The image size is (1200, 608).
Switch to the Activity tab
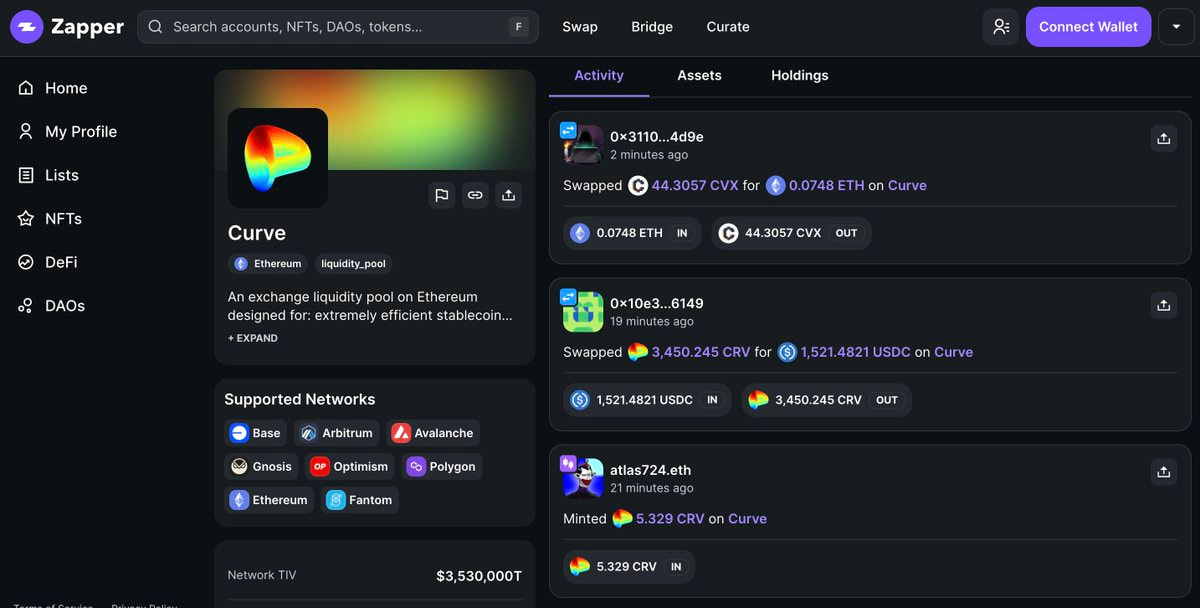[x=599, y=75]
